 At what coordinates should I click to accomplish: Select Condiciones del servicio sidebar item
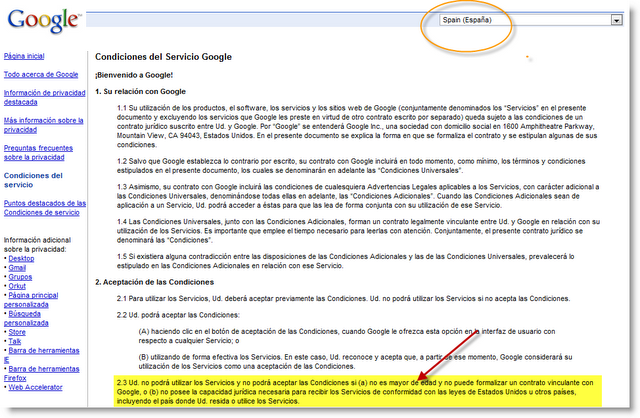click(33, 180)
